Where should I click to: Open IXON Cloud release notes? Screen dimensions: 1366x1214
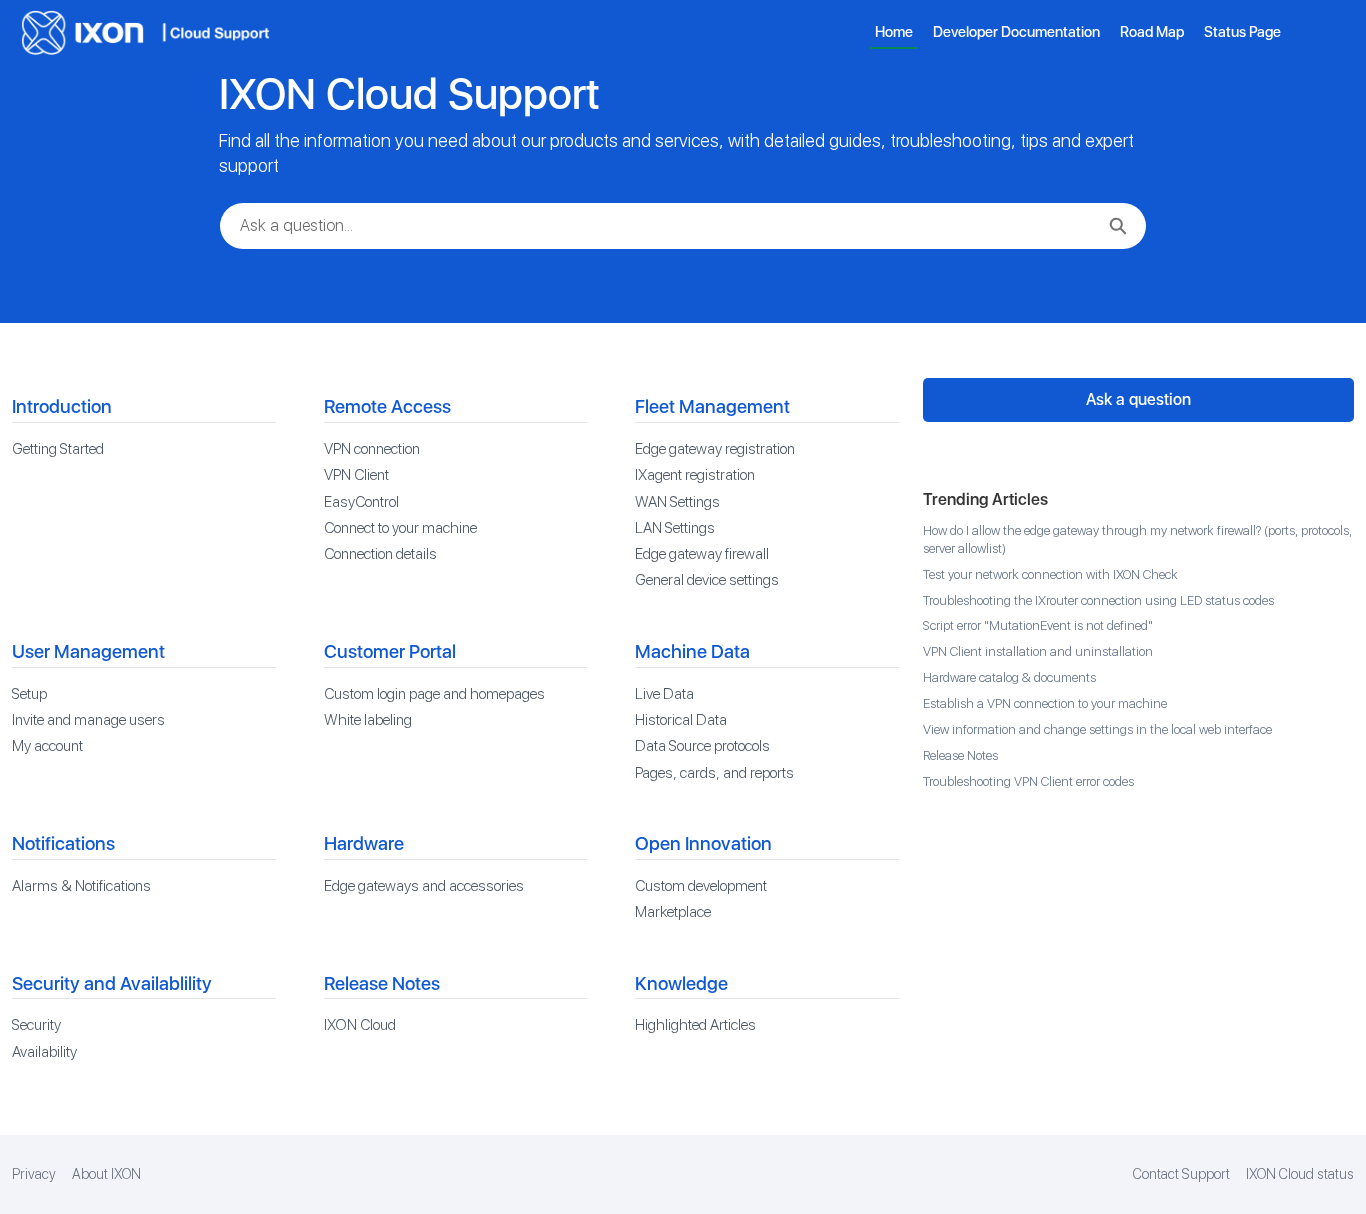359,1025
